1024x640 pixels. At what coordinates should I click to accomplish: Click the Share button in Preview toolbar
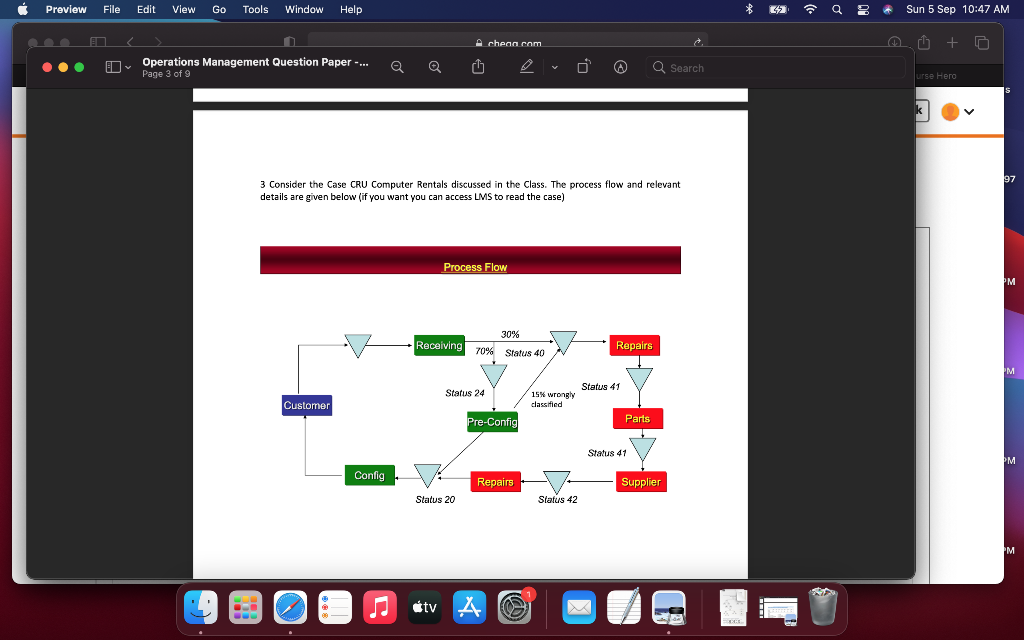478,68
